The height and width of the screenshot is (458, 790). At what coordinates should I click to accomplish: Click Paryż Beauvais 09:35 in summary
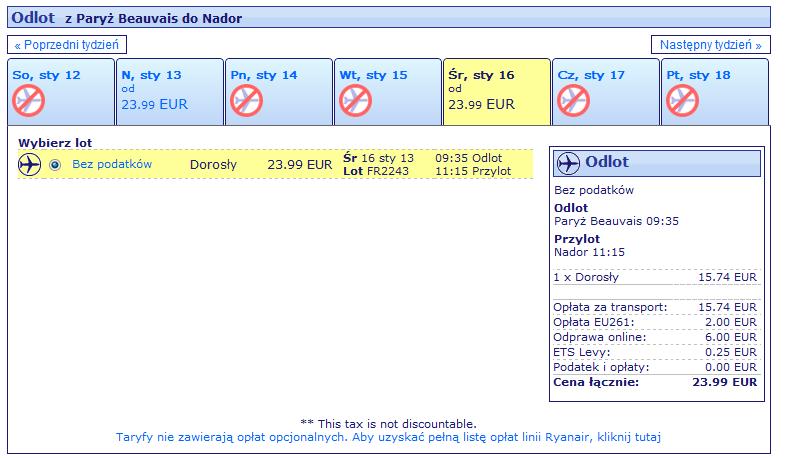tap(616, 221)
